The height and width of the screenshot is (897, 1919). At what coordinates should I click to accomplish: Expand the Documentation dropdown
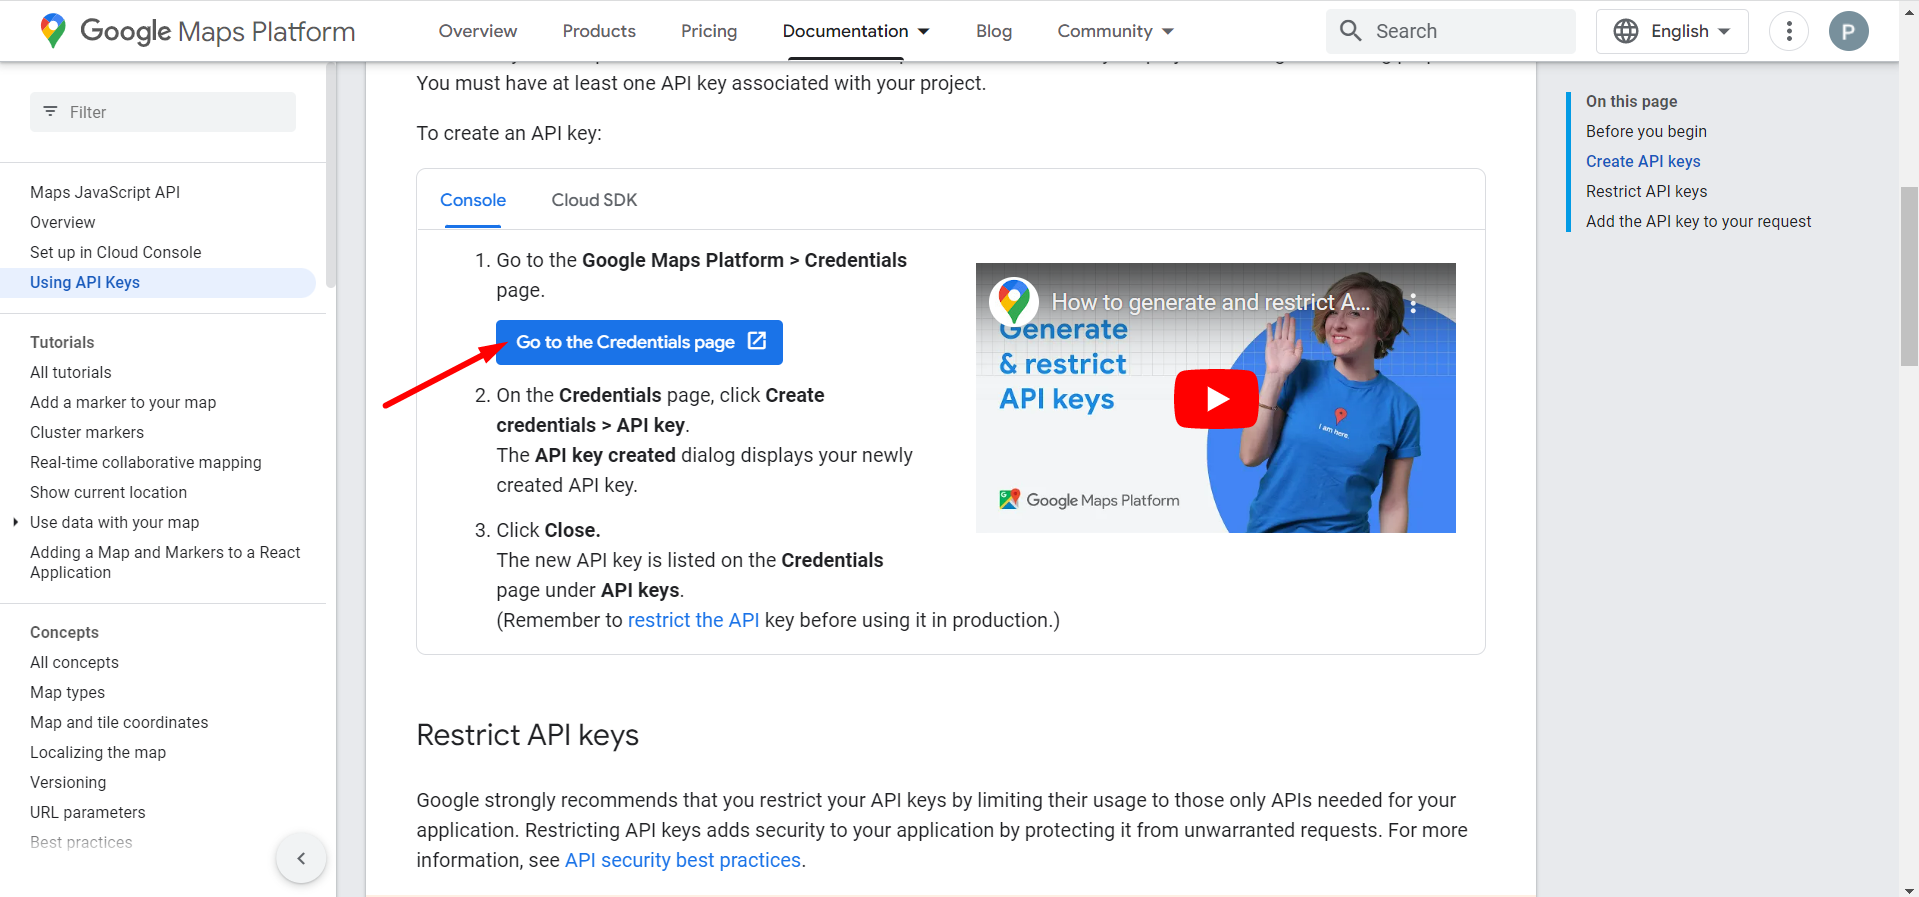[856, 31]
